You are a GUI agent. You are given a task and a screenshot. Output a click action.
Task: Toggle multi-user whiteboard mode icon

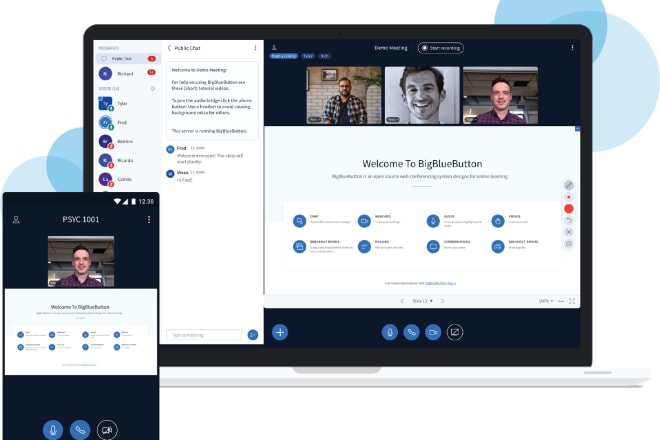pos(569,244)
